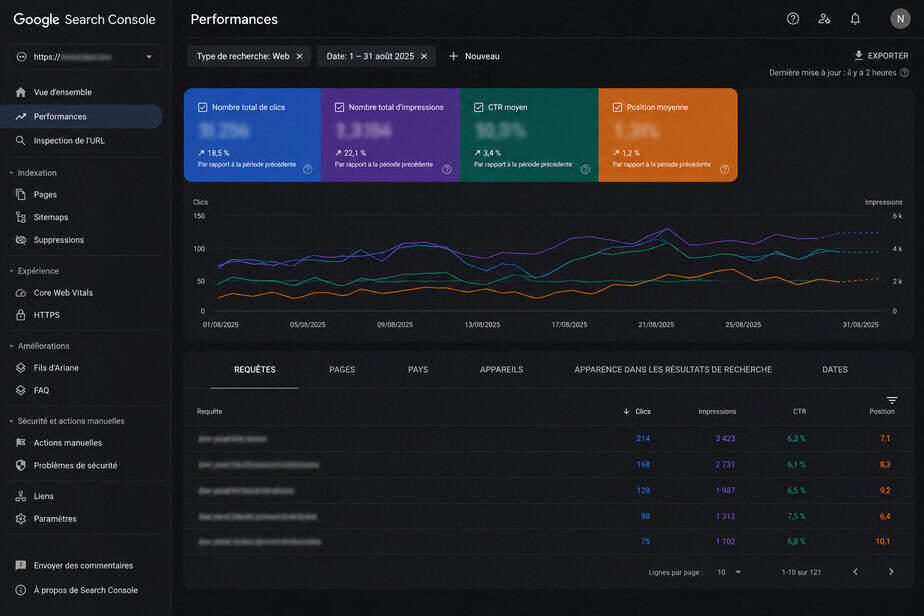This screenshot has width=924, height=616.
Task: Sort by Impressions column header
Action: (x=717, y=411)
